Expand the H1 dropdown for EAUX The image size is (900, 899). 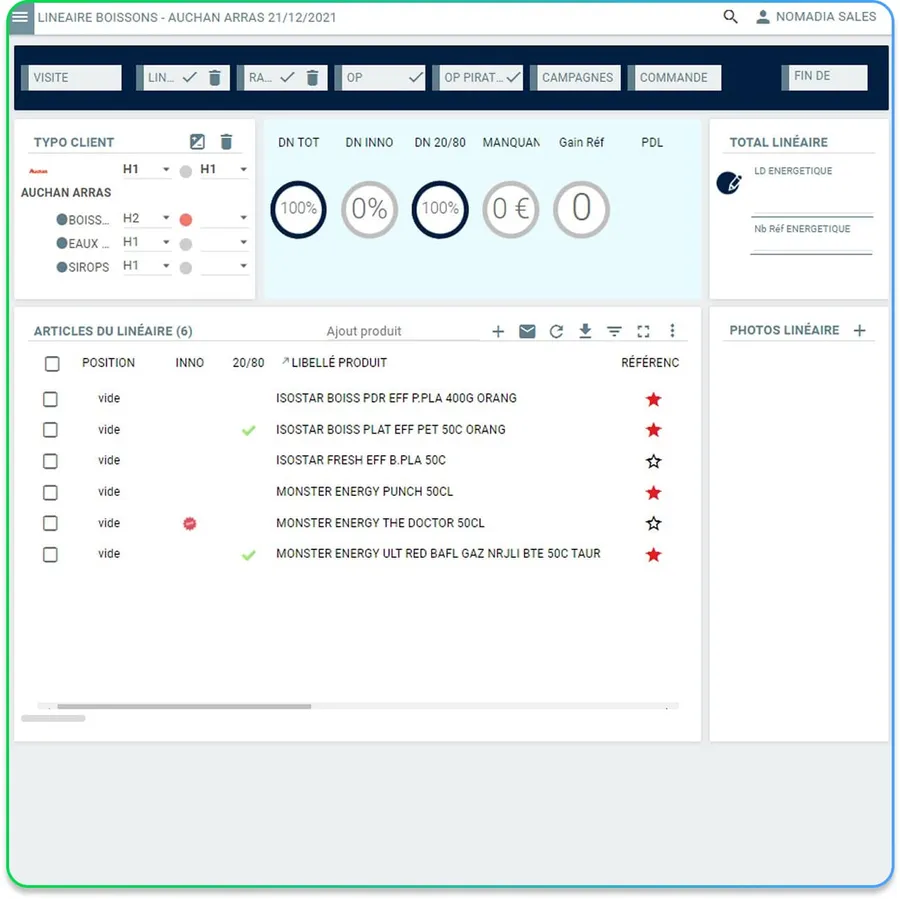click(146, 242)
